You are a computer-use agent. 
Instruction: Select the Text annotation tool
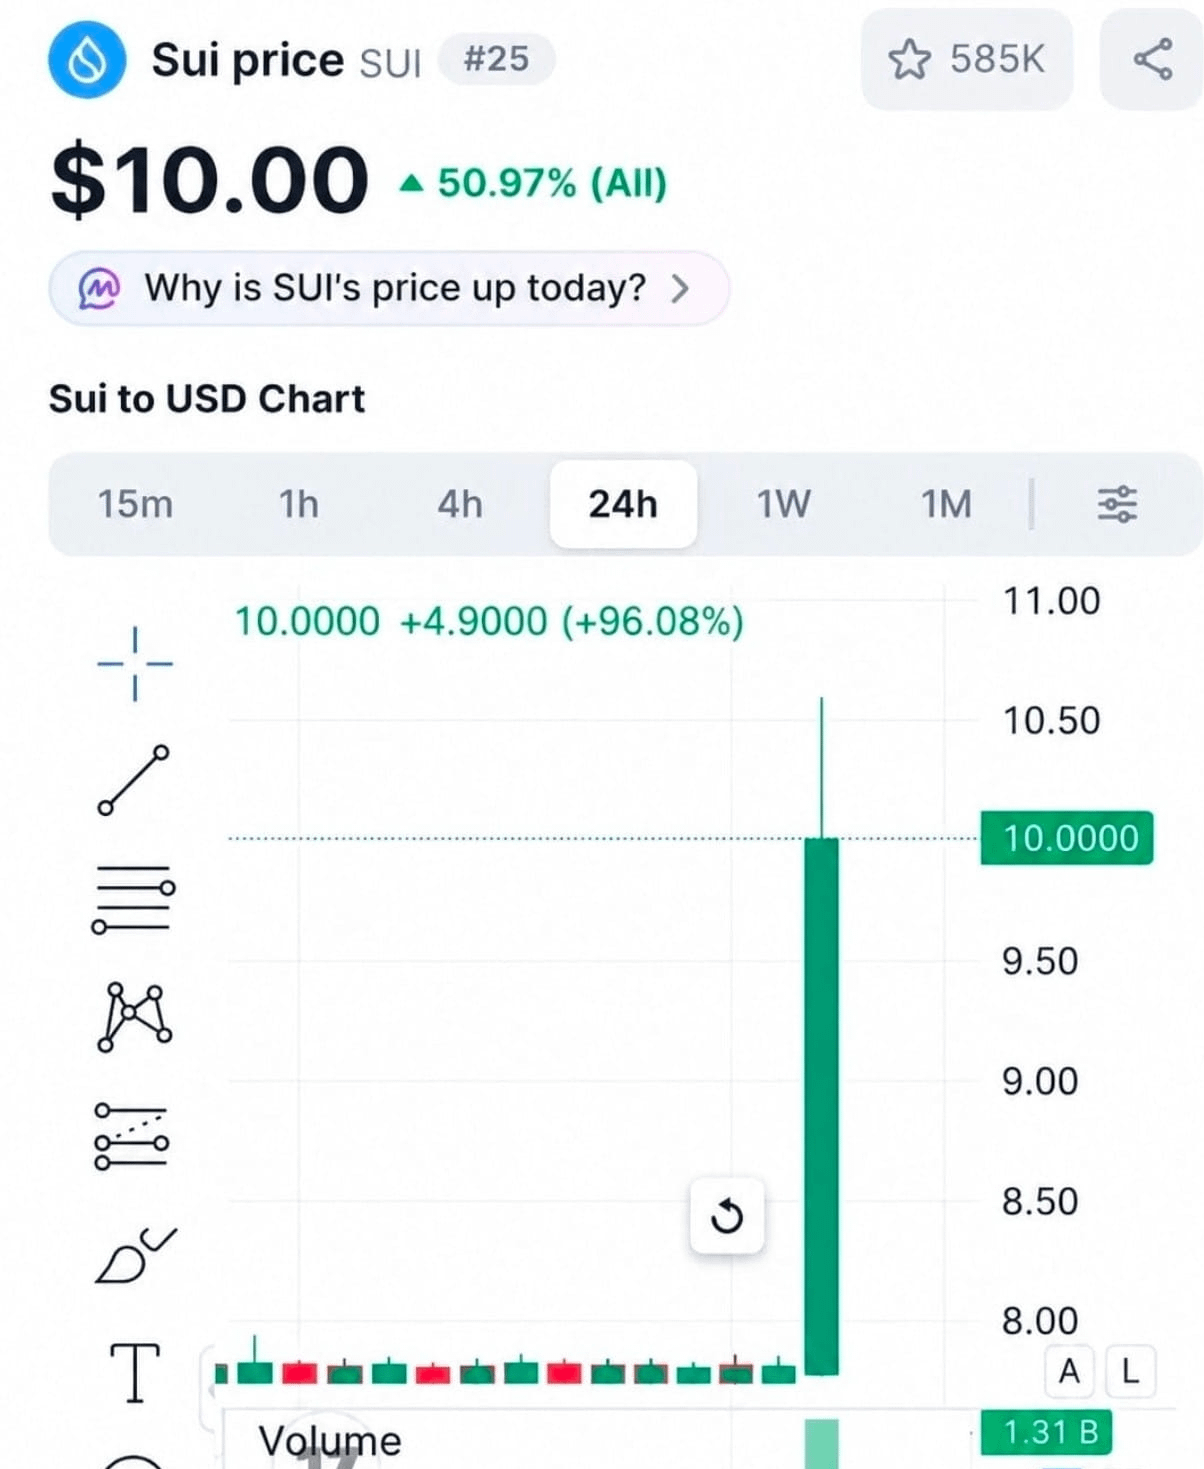coord(134,1372)
